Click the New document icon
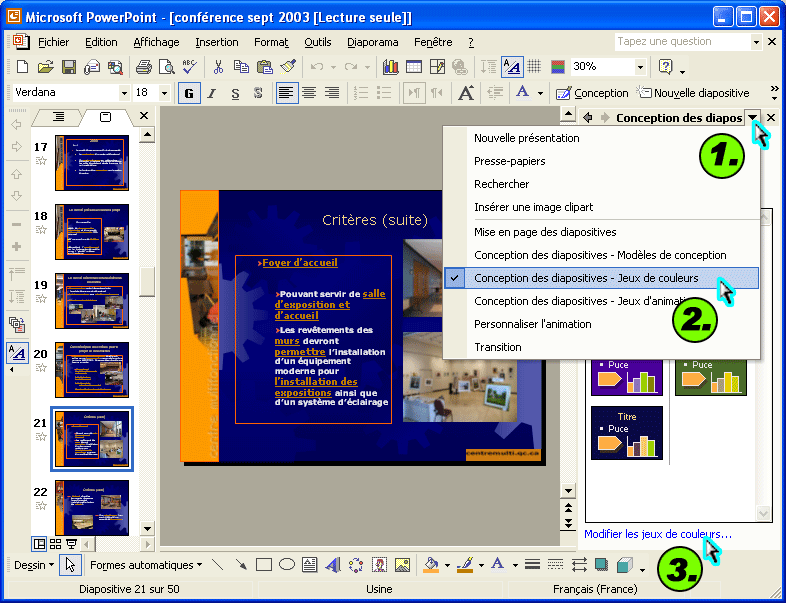 22,67
